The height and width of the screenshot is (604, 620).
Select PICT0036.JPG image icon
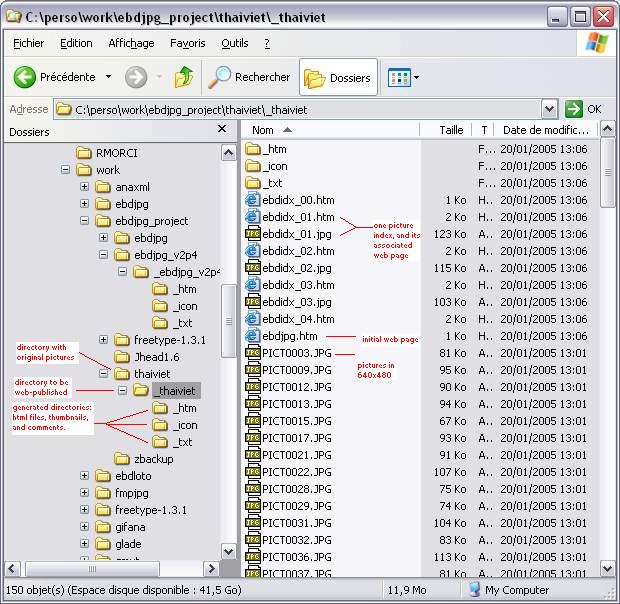point(252,557)
